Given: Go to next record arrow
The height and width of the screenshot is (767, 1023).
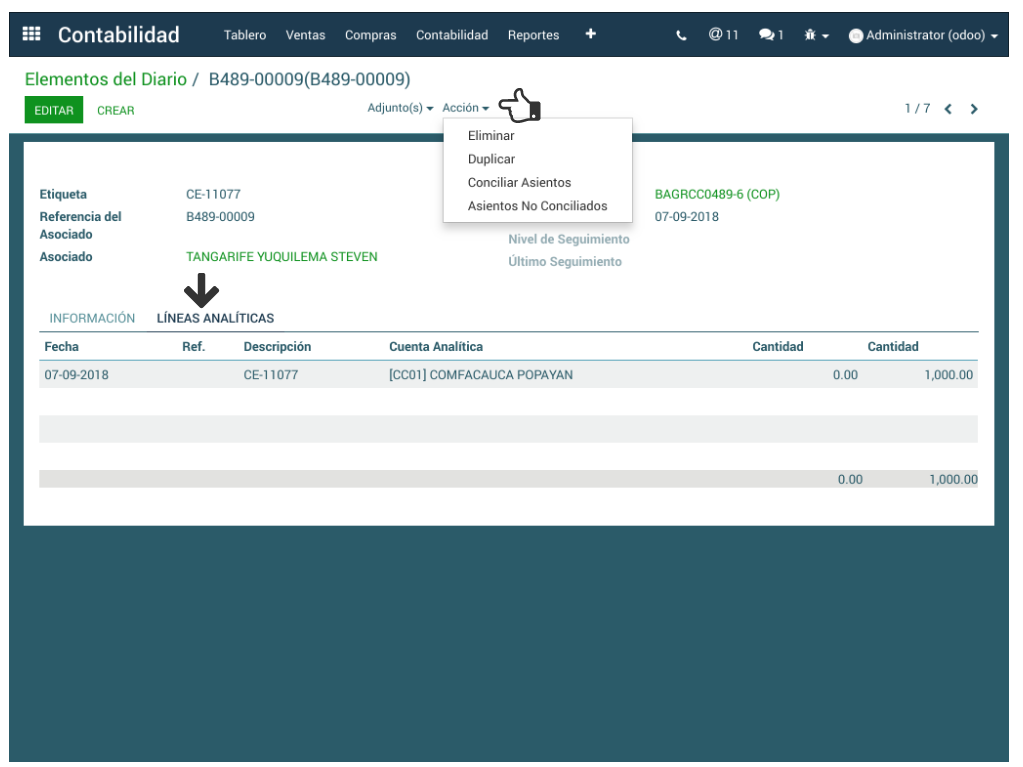Looking at the screenshot, I should pos(974,109).
